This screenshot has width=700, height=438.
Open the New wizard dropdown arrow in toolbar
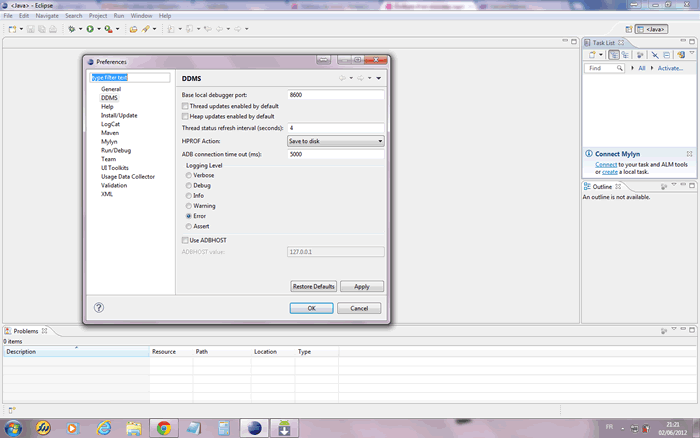[21, 29]
